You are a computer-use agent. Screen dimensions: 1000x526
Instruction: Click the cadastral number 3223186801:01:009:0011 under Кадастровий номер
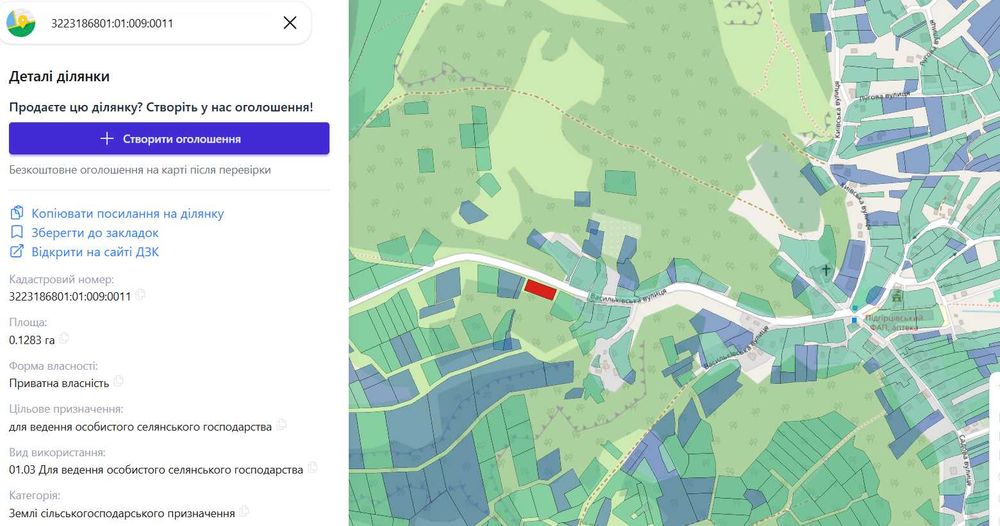(x=70, y=296)
